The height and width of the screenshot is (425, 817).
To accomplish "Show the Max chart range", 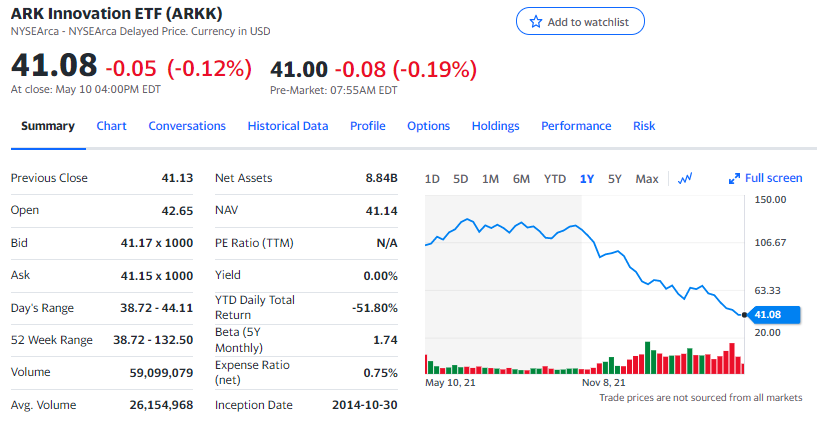I will pos(647,179).
